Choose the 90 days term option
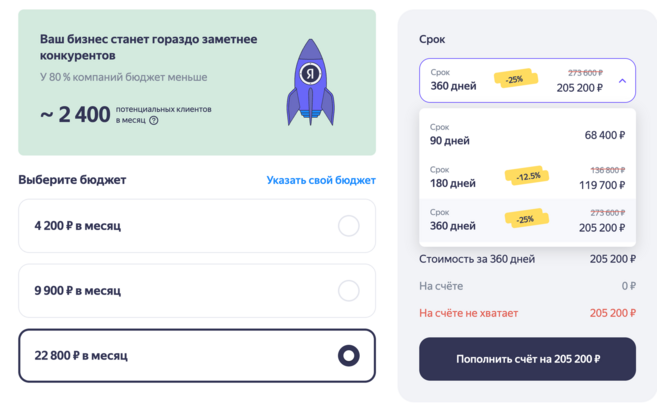 click(x=450, y=134)
